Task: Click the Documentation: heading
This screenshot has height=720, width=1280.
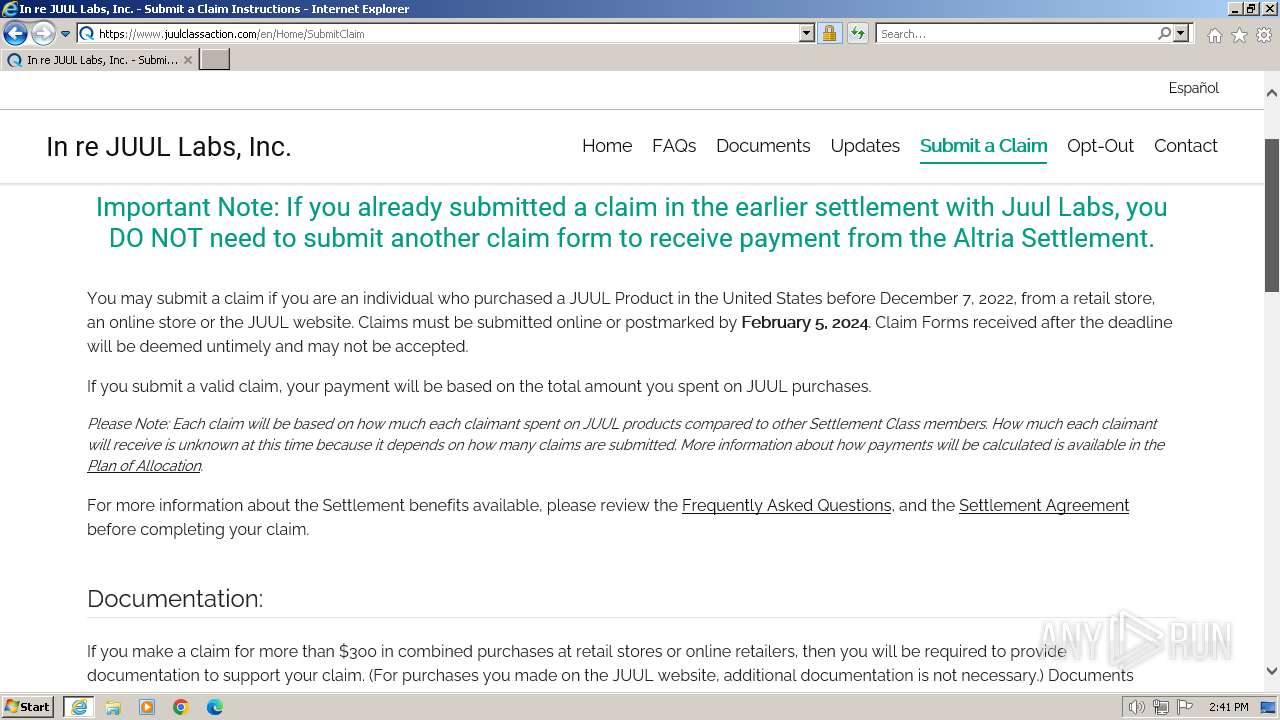Action: (x=175, y=599)
